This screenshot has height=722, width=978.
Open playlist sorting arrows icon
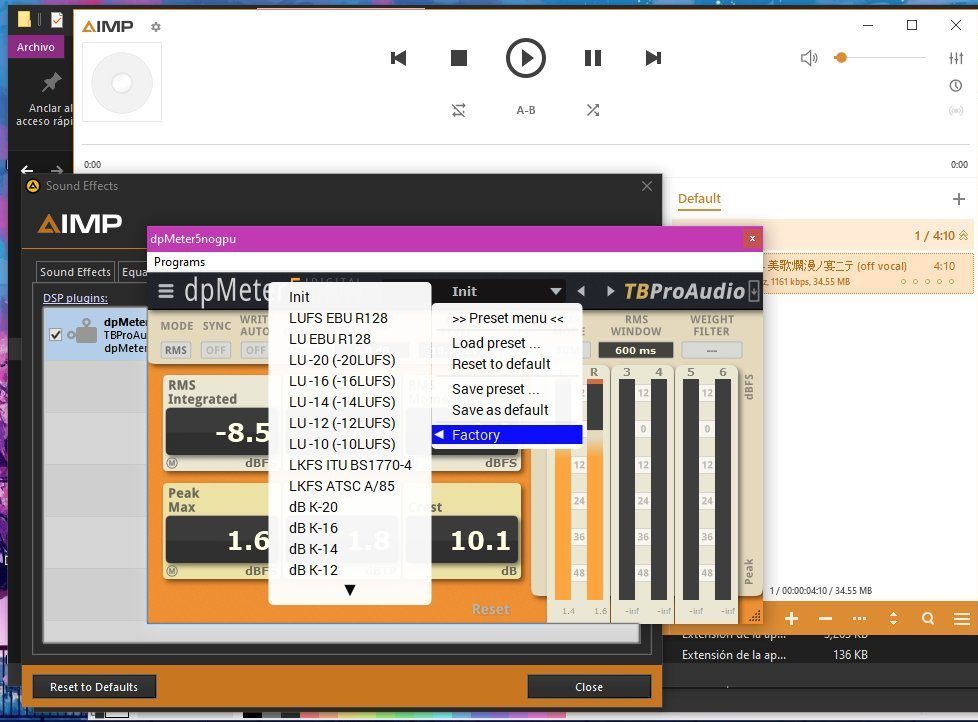[893, 619]
